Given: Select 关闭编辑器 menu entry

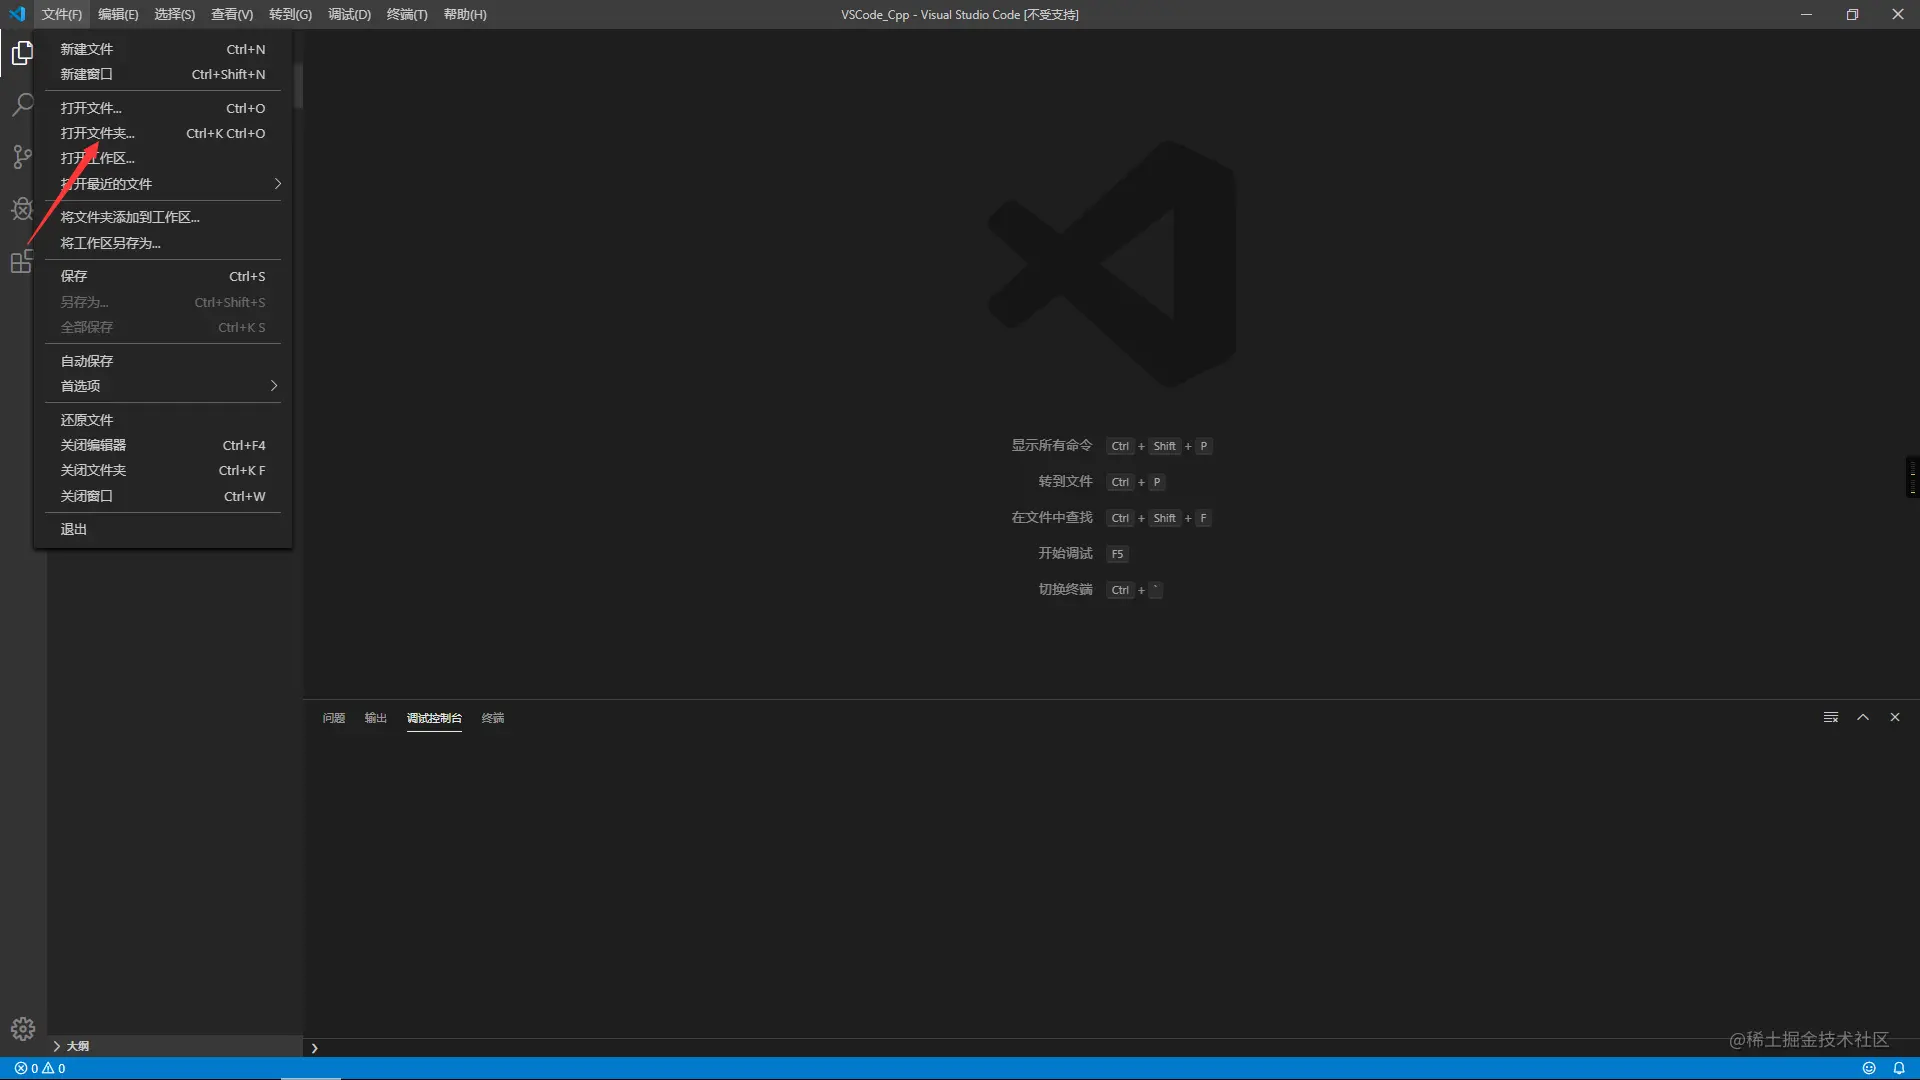Looking at the screenshot, I should (x=163, y=445).
